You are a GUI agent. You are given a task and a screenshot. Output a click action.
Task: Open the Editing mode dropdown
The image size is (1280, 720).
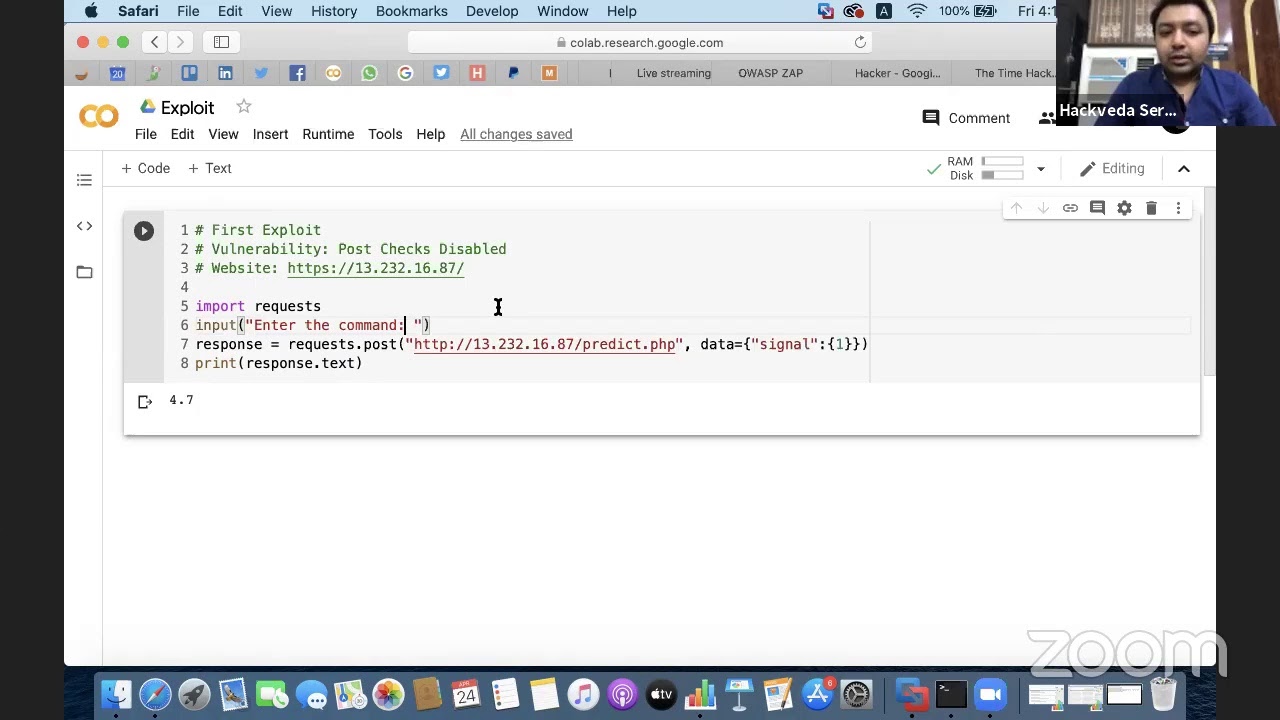[x=1112, y=169]
